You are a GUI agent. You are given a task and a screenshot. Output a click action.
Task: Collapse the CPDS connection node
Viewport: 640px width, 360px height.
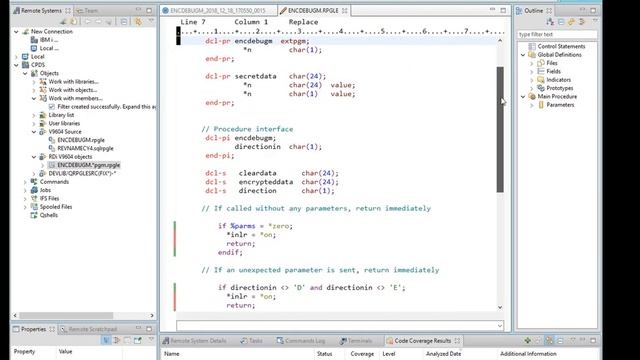click(16, 65)
